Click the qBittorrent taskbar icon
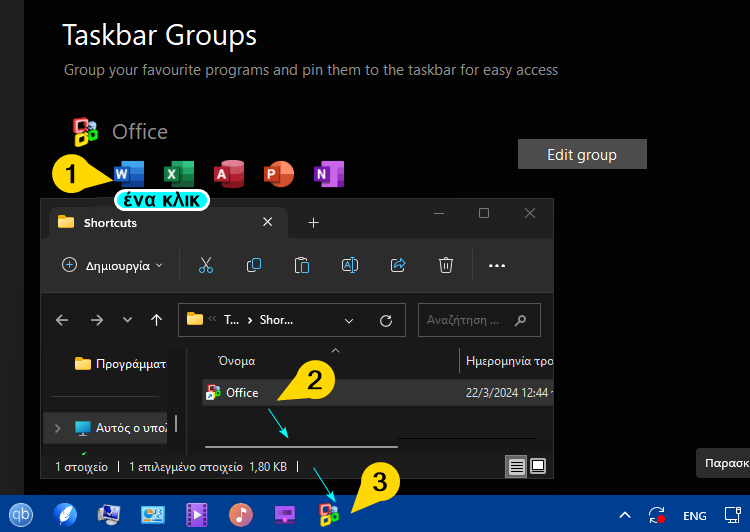Screen dimensions: 750x532 tap(21, 515)
